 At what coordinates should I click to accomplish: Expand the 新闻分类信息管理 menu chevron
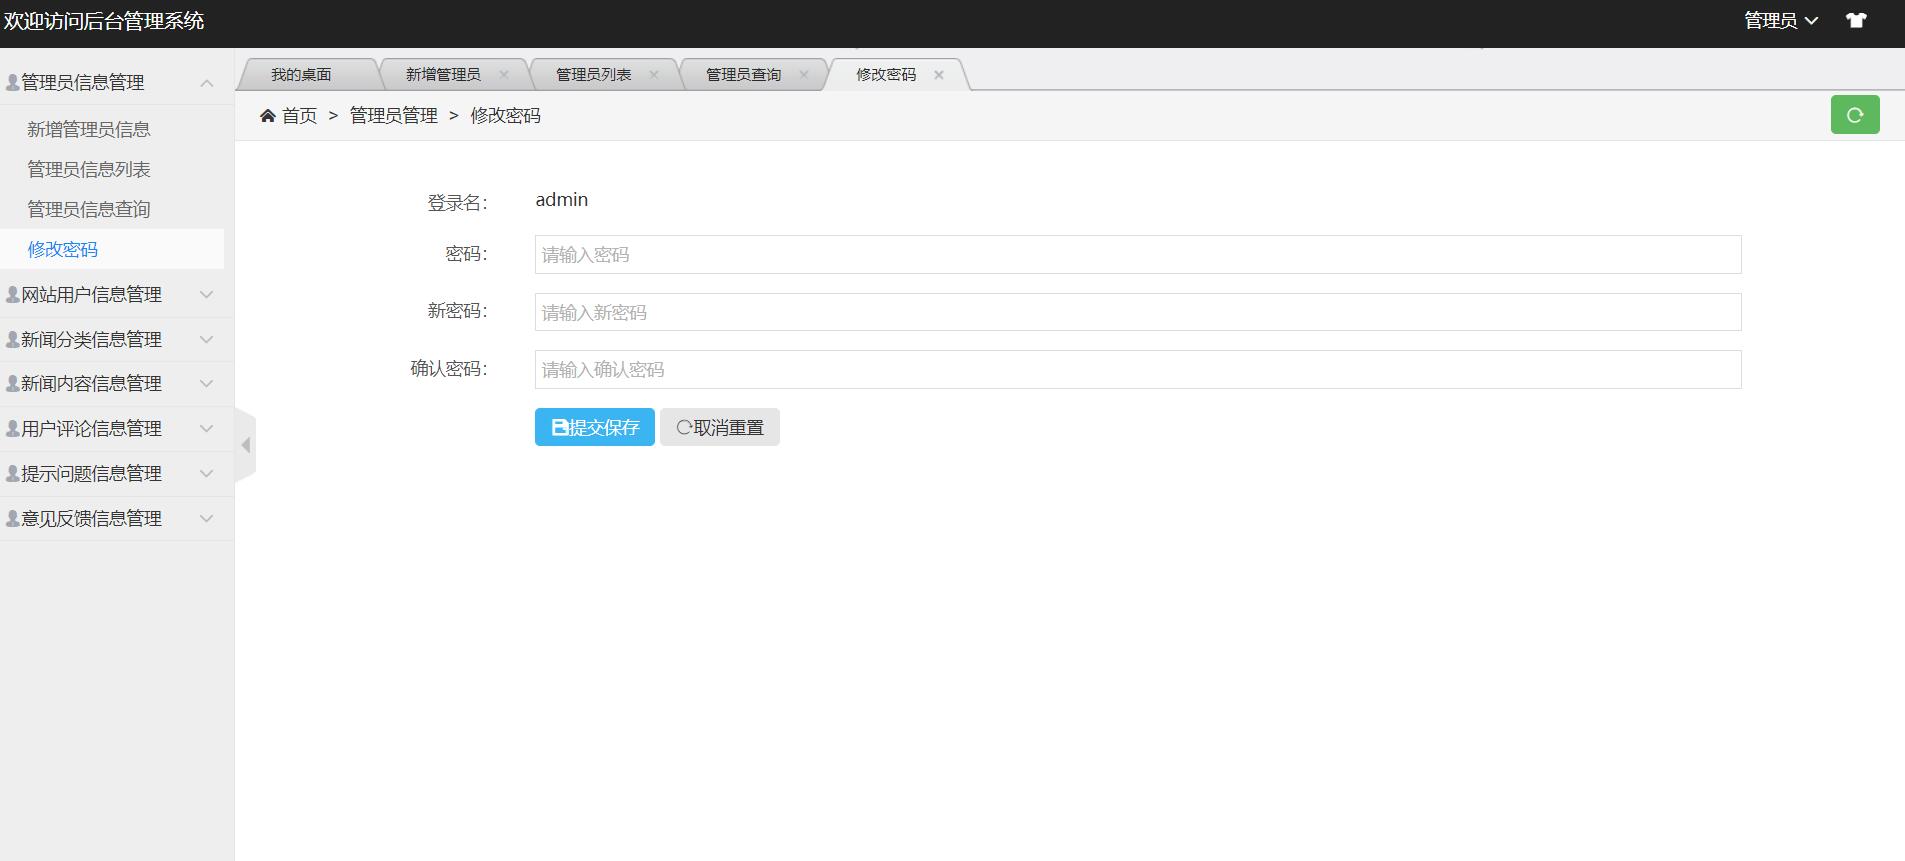pyautogui.click(x=207, y=339)
